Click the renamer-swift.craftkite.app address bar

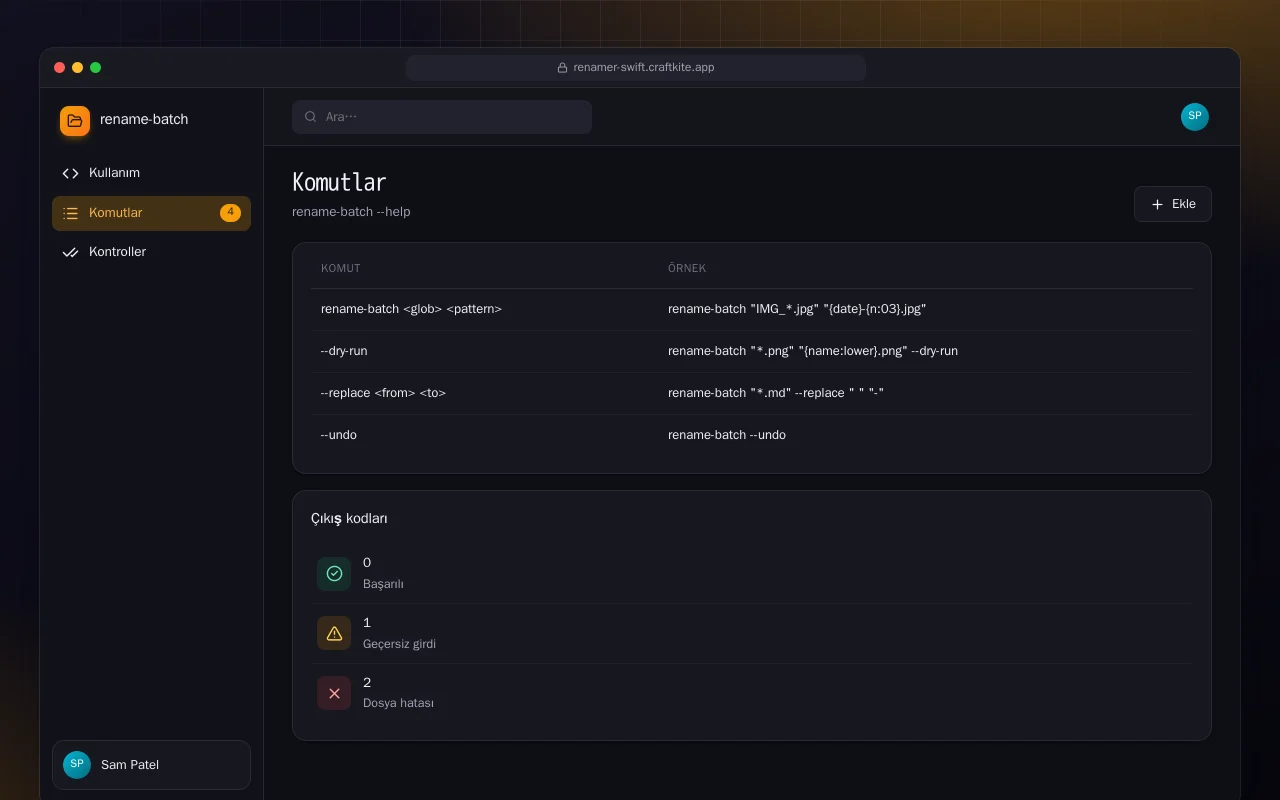636,68
